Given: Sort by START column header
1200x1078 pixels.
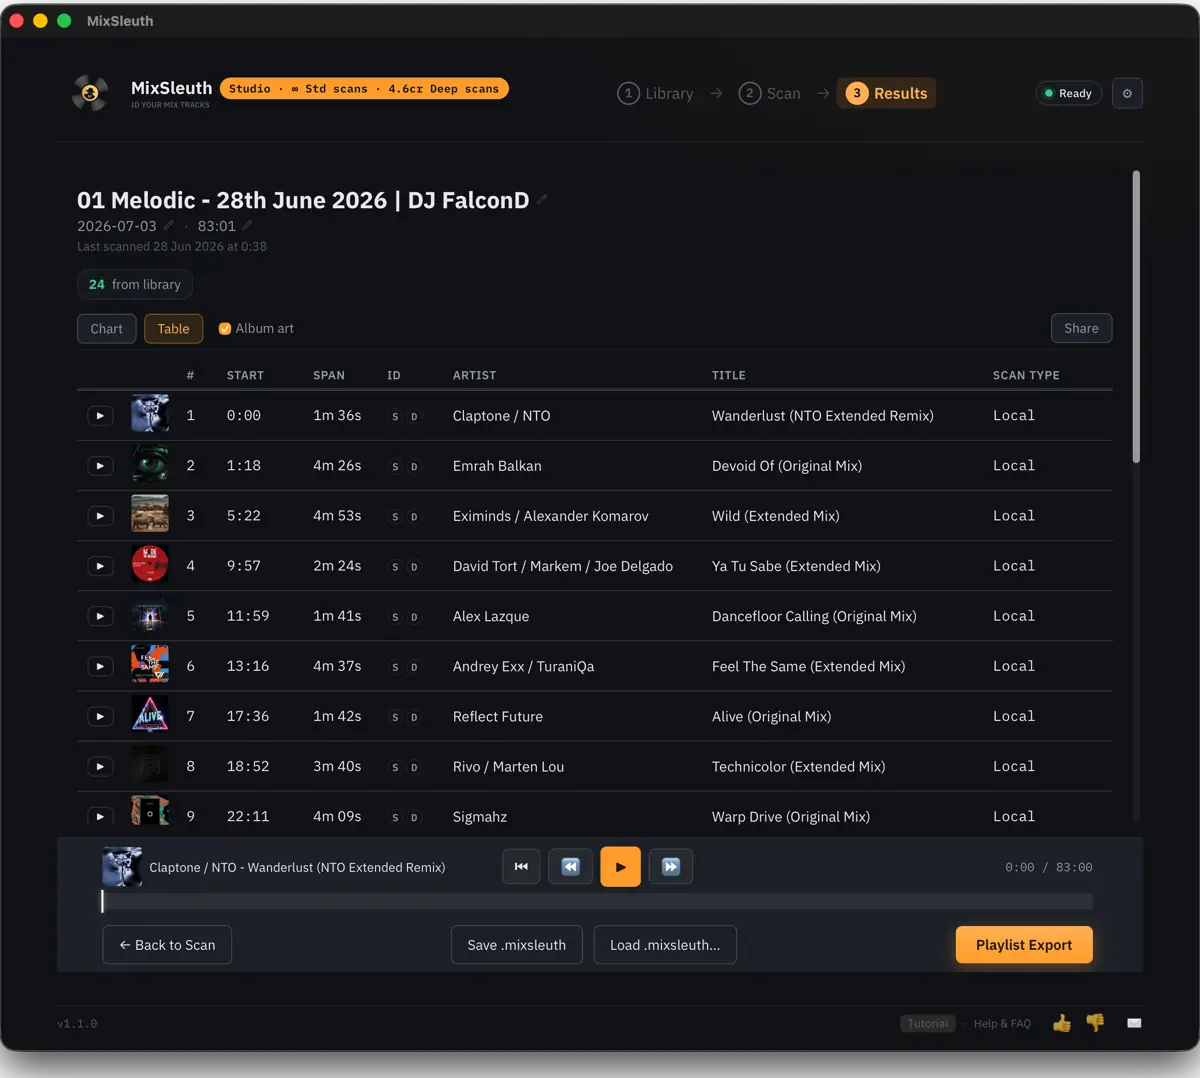Looking at the screenshot, I should click(245, 375).
